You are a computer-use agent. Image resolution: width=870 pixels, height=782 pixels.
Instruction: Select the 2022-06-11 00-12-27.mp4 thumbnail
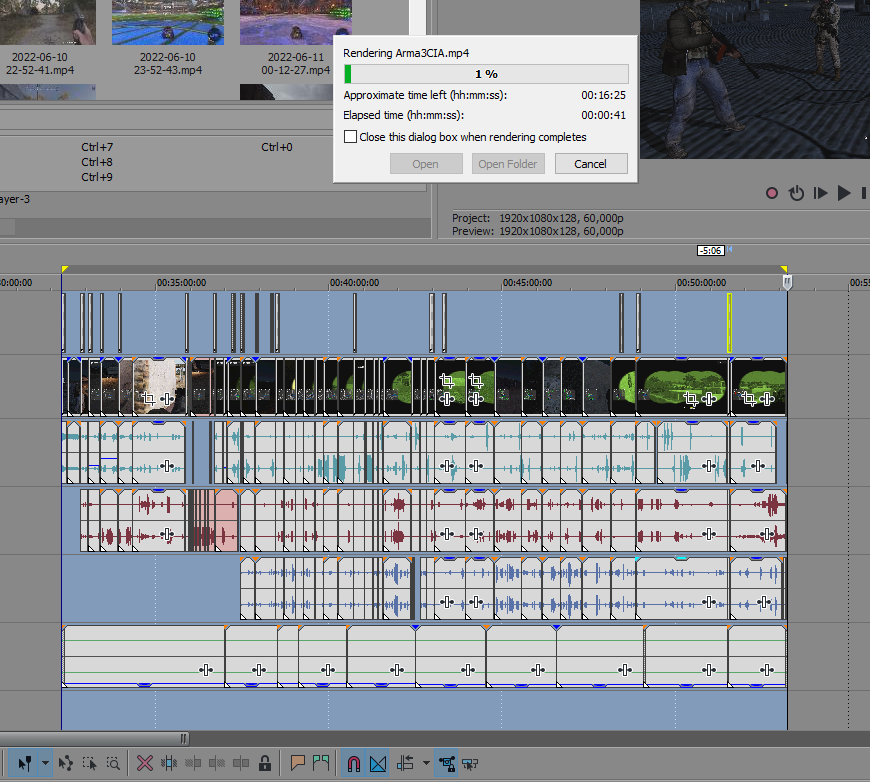[x=296, y=22]
